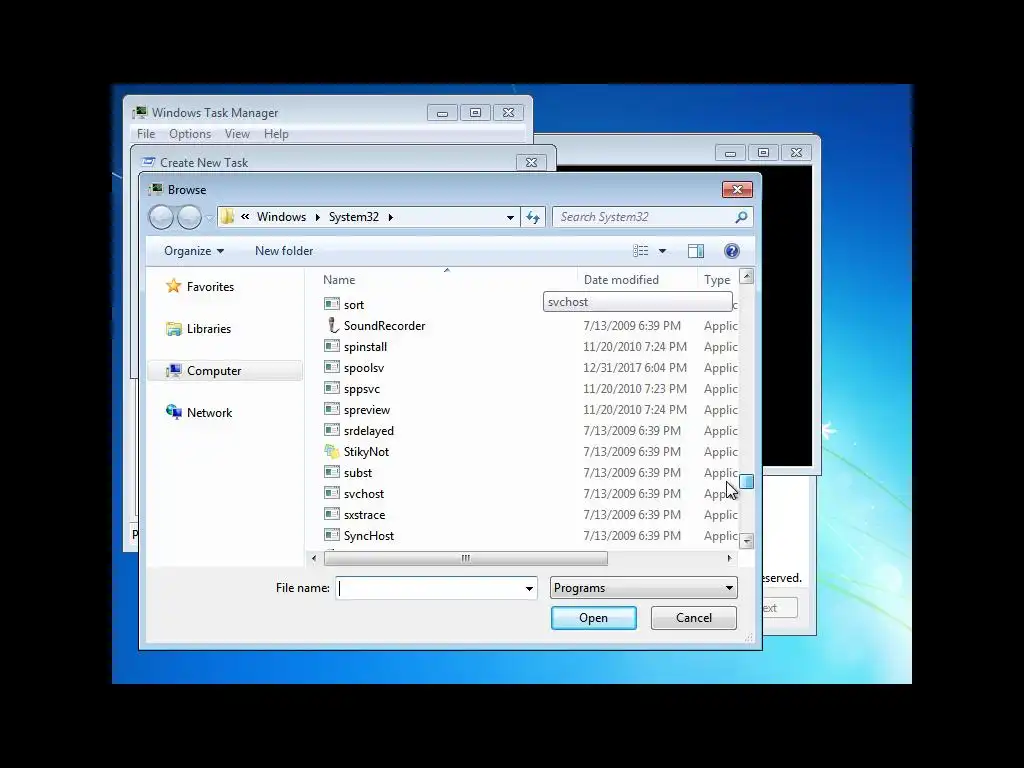The height and width of the screenshot is (768, 1024).
Task: Click the Forward navigation arrow in Browse dialog
Action: (189, 217)
